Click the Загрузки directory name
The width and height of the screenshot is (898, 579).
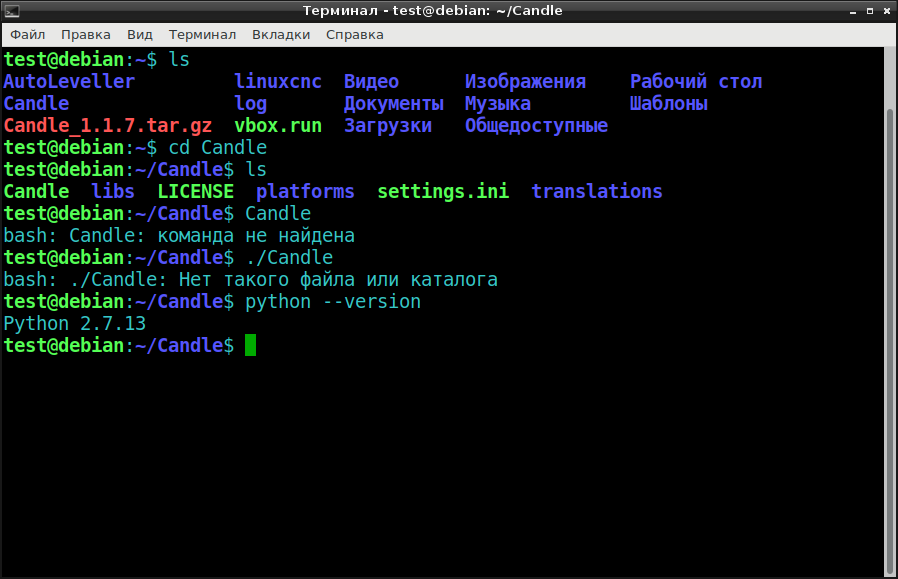coord(388,125)
